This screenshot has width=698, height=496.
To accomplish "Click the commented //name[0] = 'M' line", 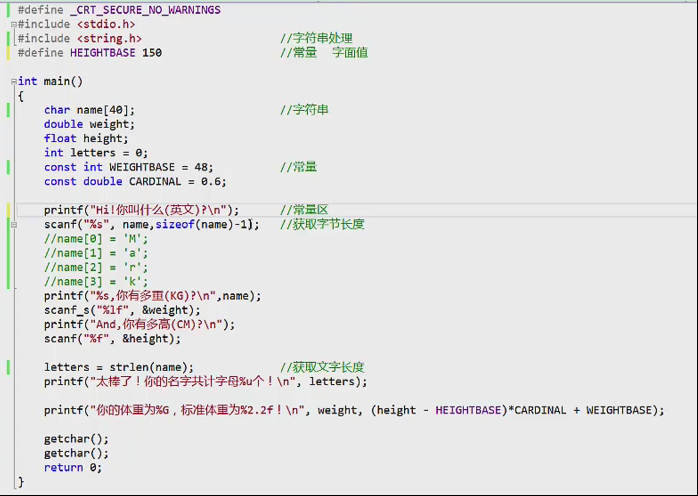I will point(95,239).
